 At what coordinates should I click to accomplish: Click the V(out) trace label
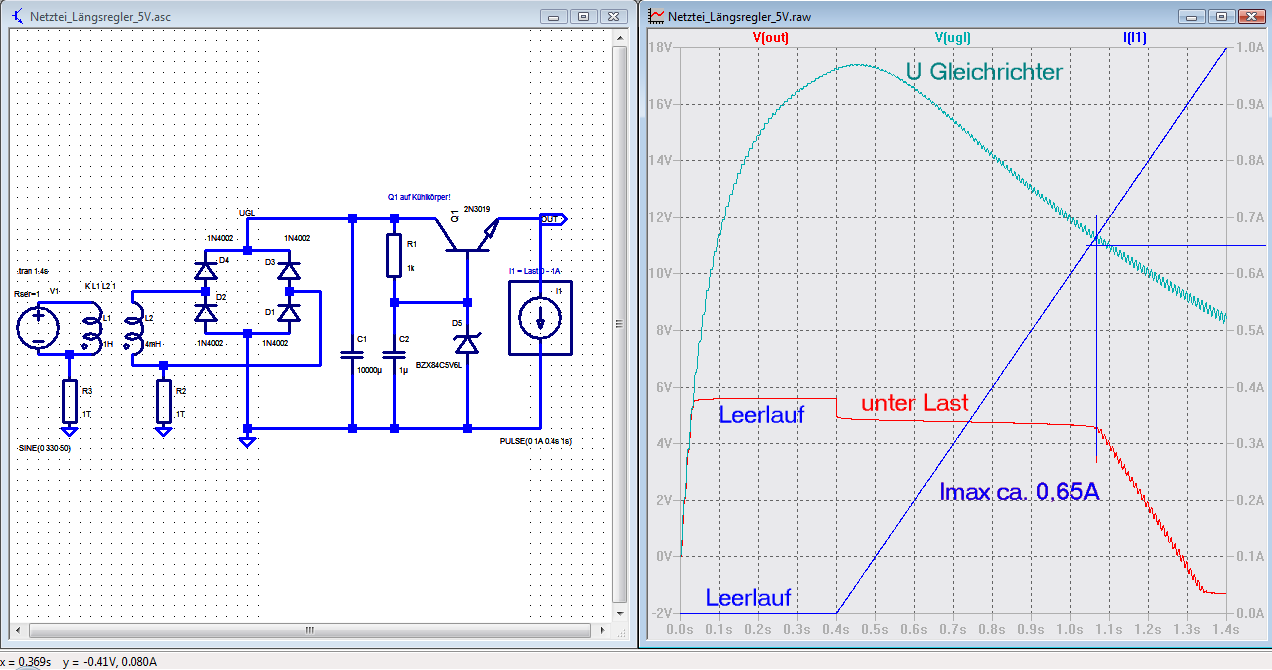[x=770, y=38]
